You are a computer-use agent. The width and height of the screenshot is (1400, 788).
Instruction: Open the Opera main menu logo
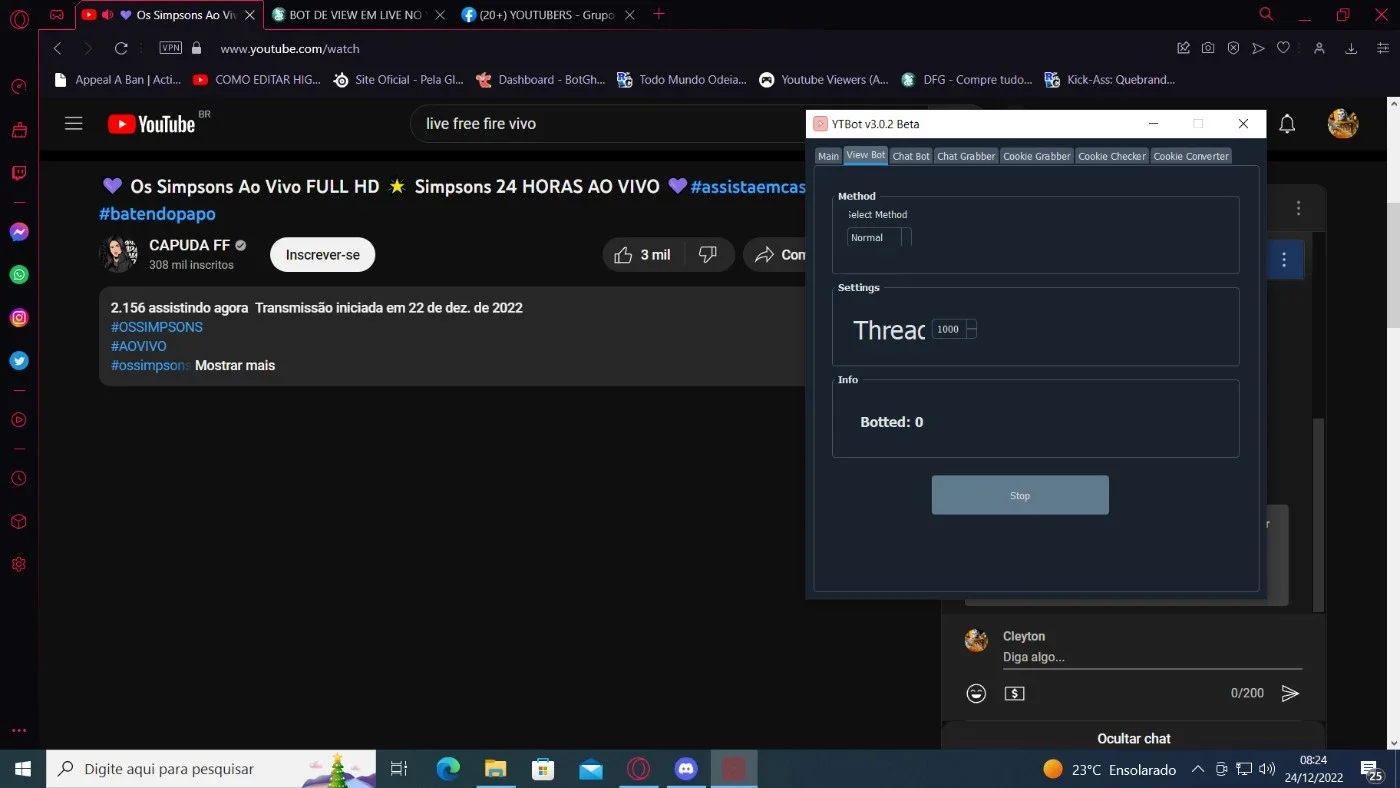point(19,19)
